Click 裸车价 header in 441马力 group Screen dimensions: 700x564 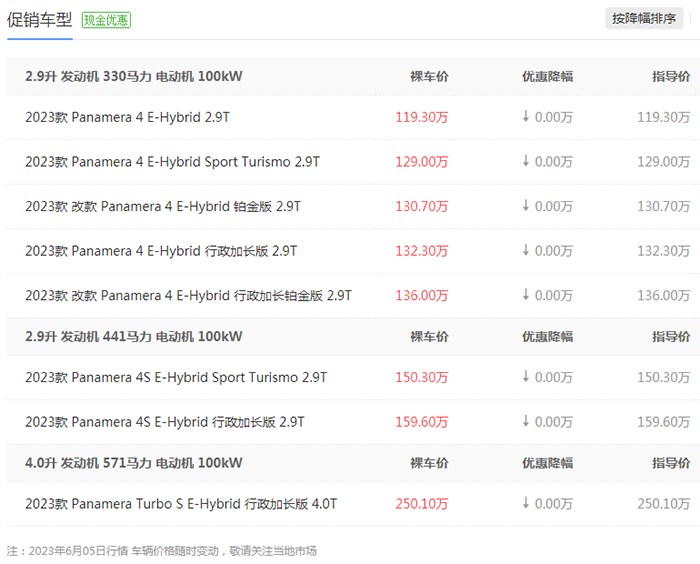(x=429, y=337)
